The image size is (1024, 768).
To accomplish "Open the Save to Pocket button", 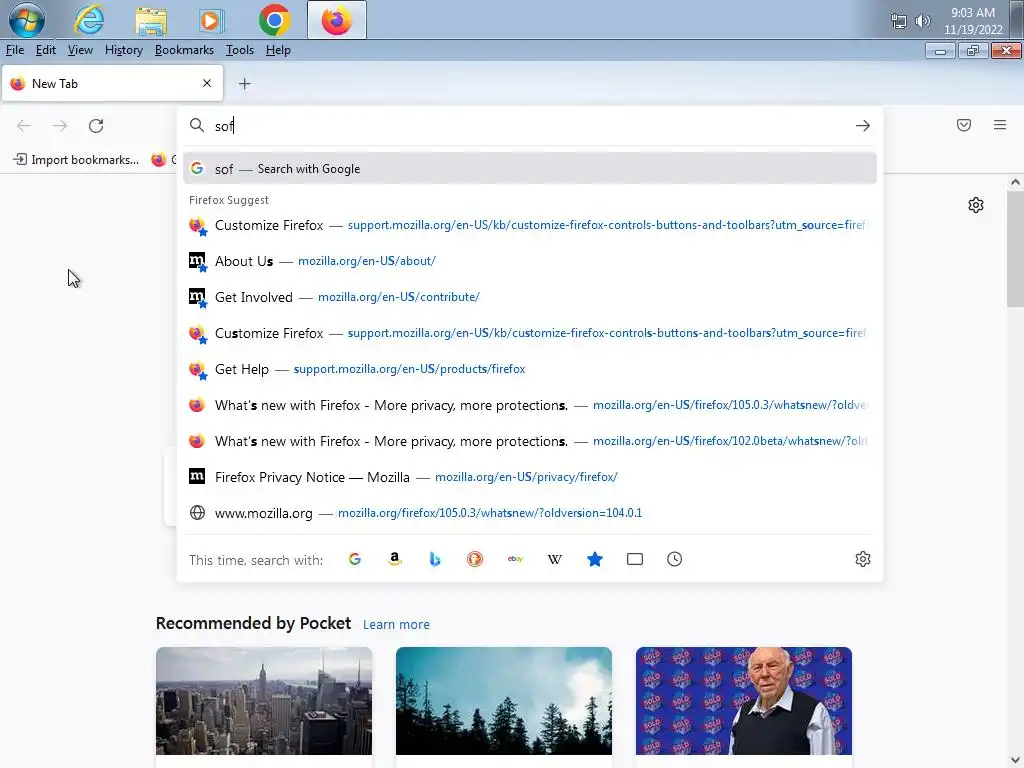I will [964, 125].
